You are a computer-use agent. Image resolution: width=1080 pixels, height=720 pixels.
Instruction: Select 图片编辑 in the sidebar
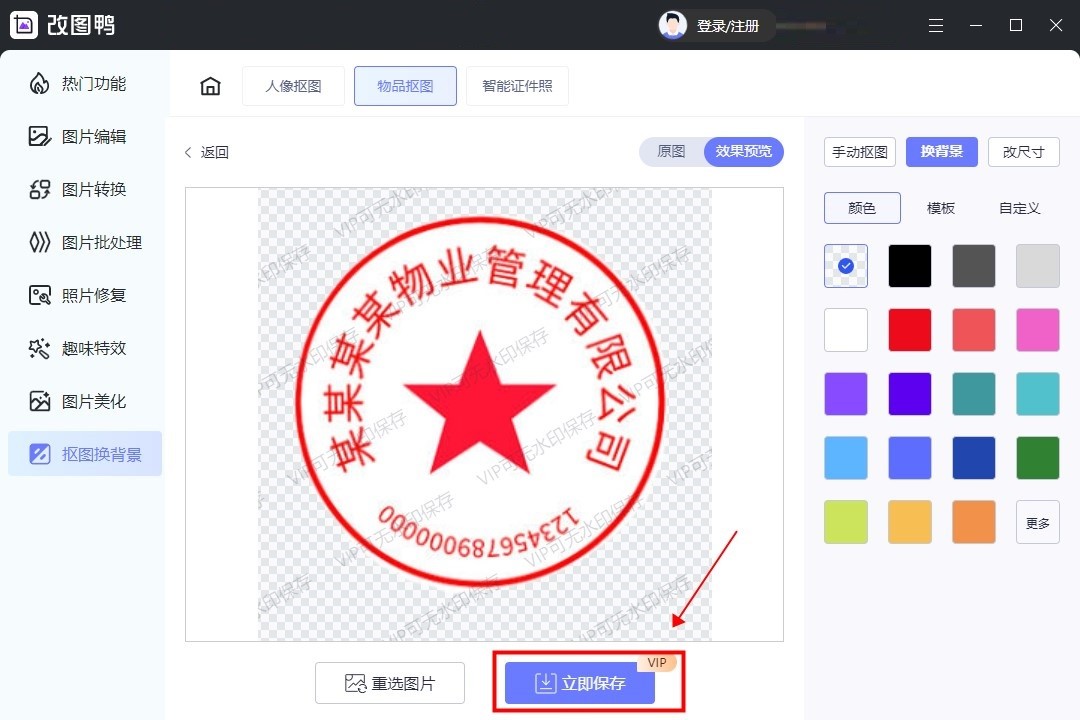(x=85, y=136)
